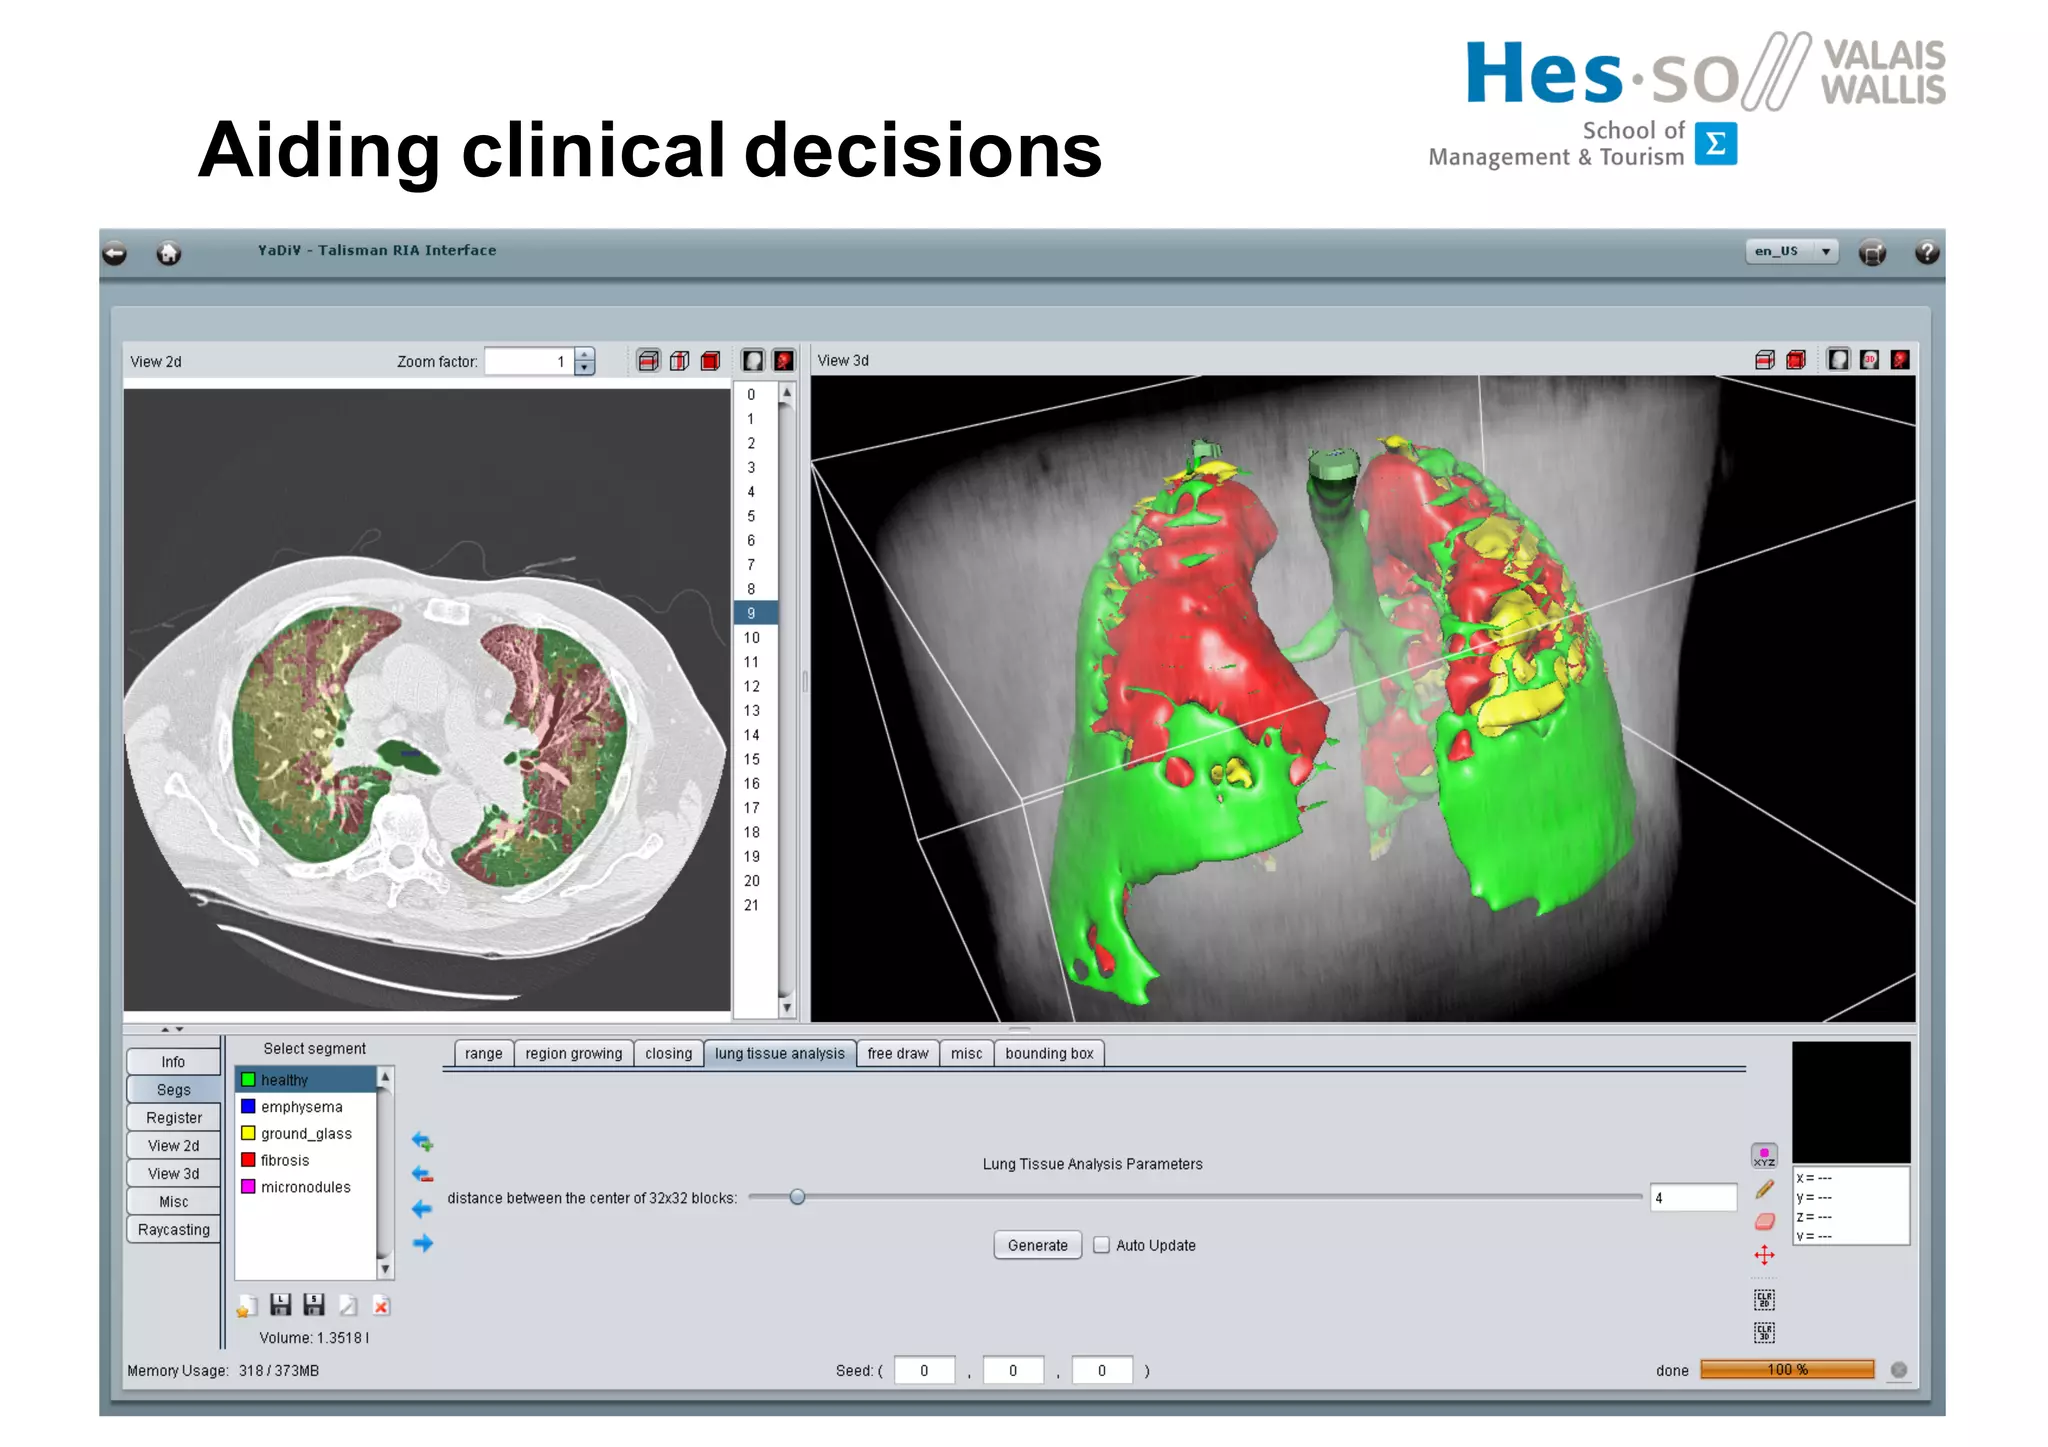Switch to the range tab
Image resolution: width=2048 pixels, height=1447 pixels.
(484, 1054)
